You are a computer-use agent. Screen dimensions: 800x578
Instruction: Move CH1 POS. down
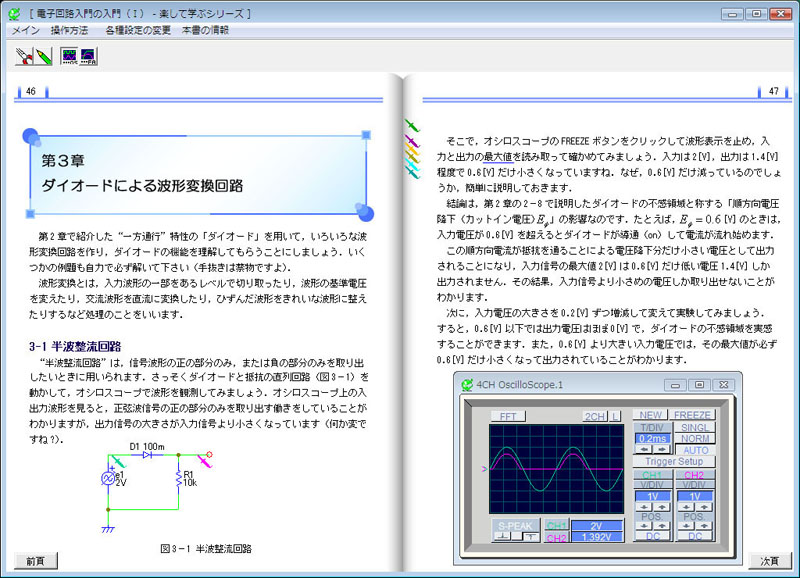[x=644, y=525]
